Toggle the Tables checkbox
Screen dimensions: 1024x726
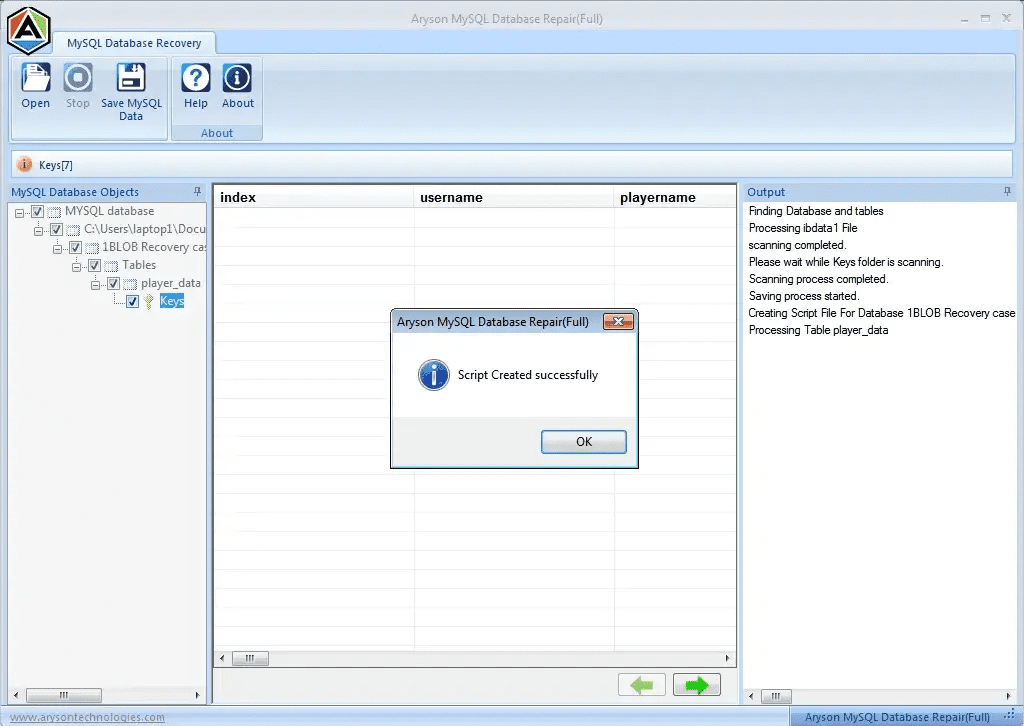(95, 266)
